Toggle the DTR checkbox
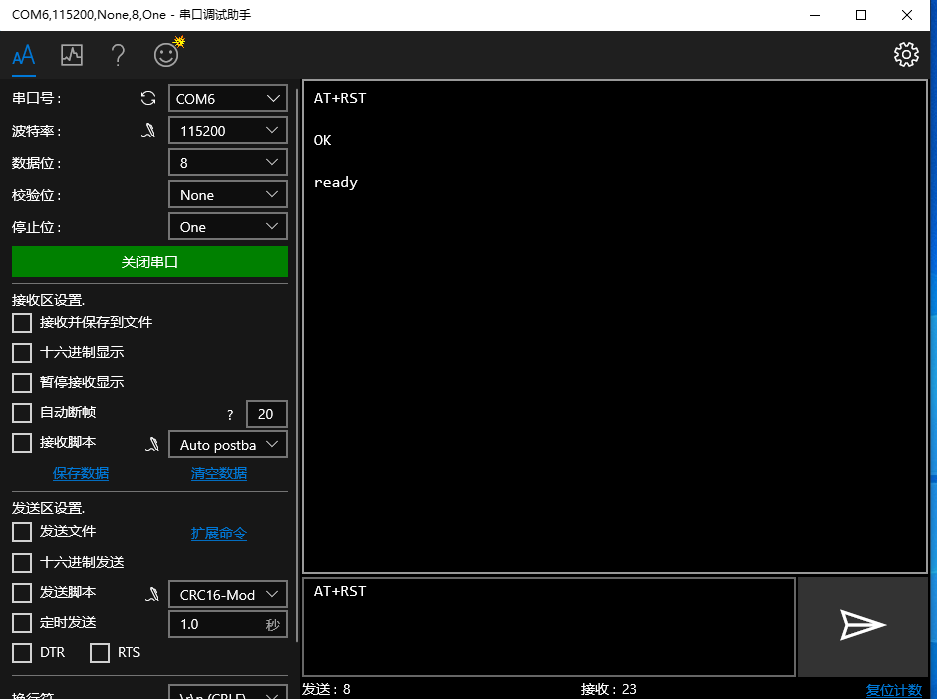Image resolution: width=937 pixels, height=699 pixels. pyautogui.click(x=21, y=652)
